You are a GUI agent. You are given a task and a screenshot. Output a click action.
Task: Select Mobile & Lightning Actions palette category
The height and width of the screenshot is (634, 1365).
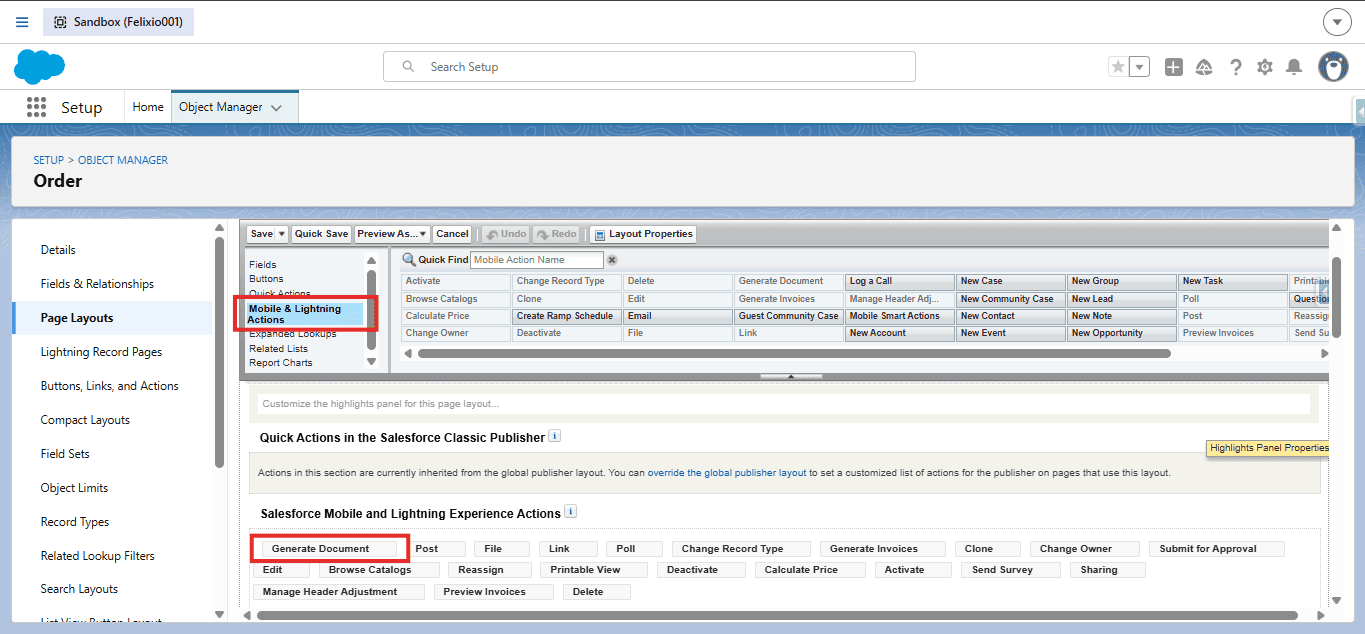305,314
